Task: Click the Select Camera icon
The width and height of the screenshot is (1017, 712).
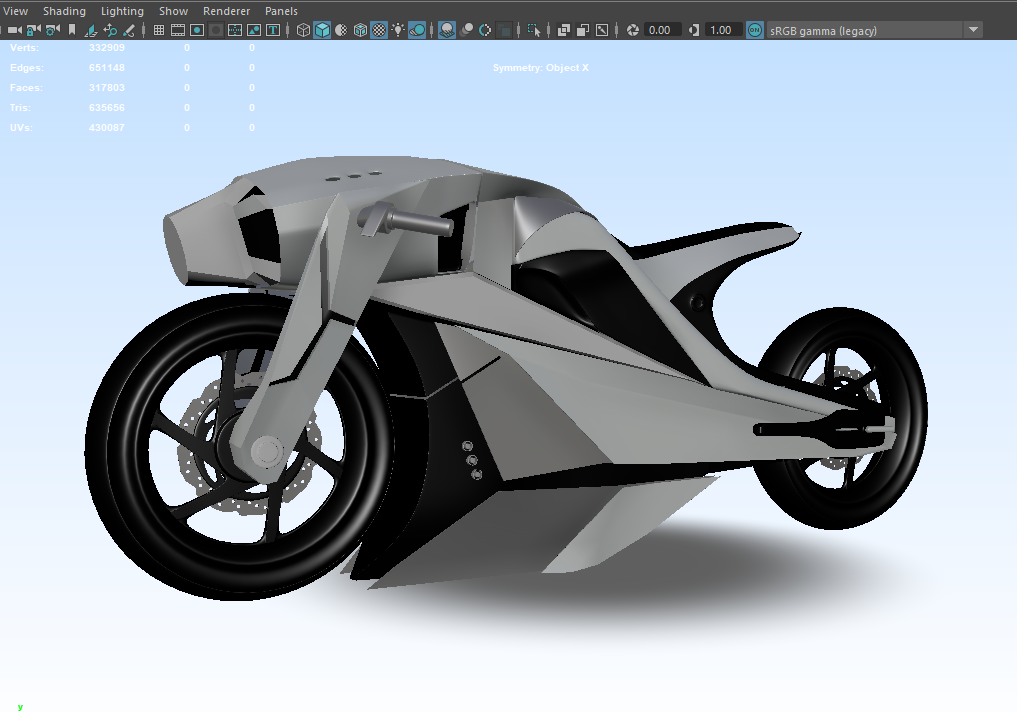Action: (x=14, y=30)
